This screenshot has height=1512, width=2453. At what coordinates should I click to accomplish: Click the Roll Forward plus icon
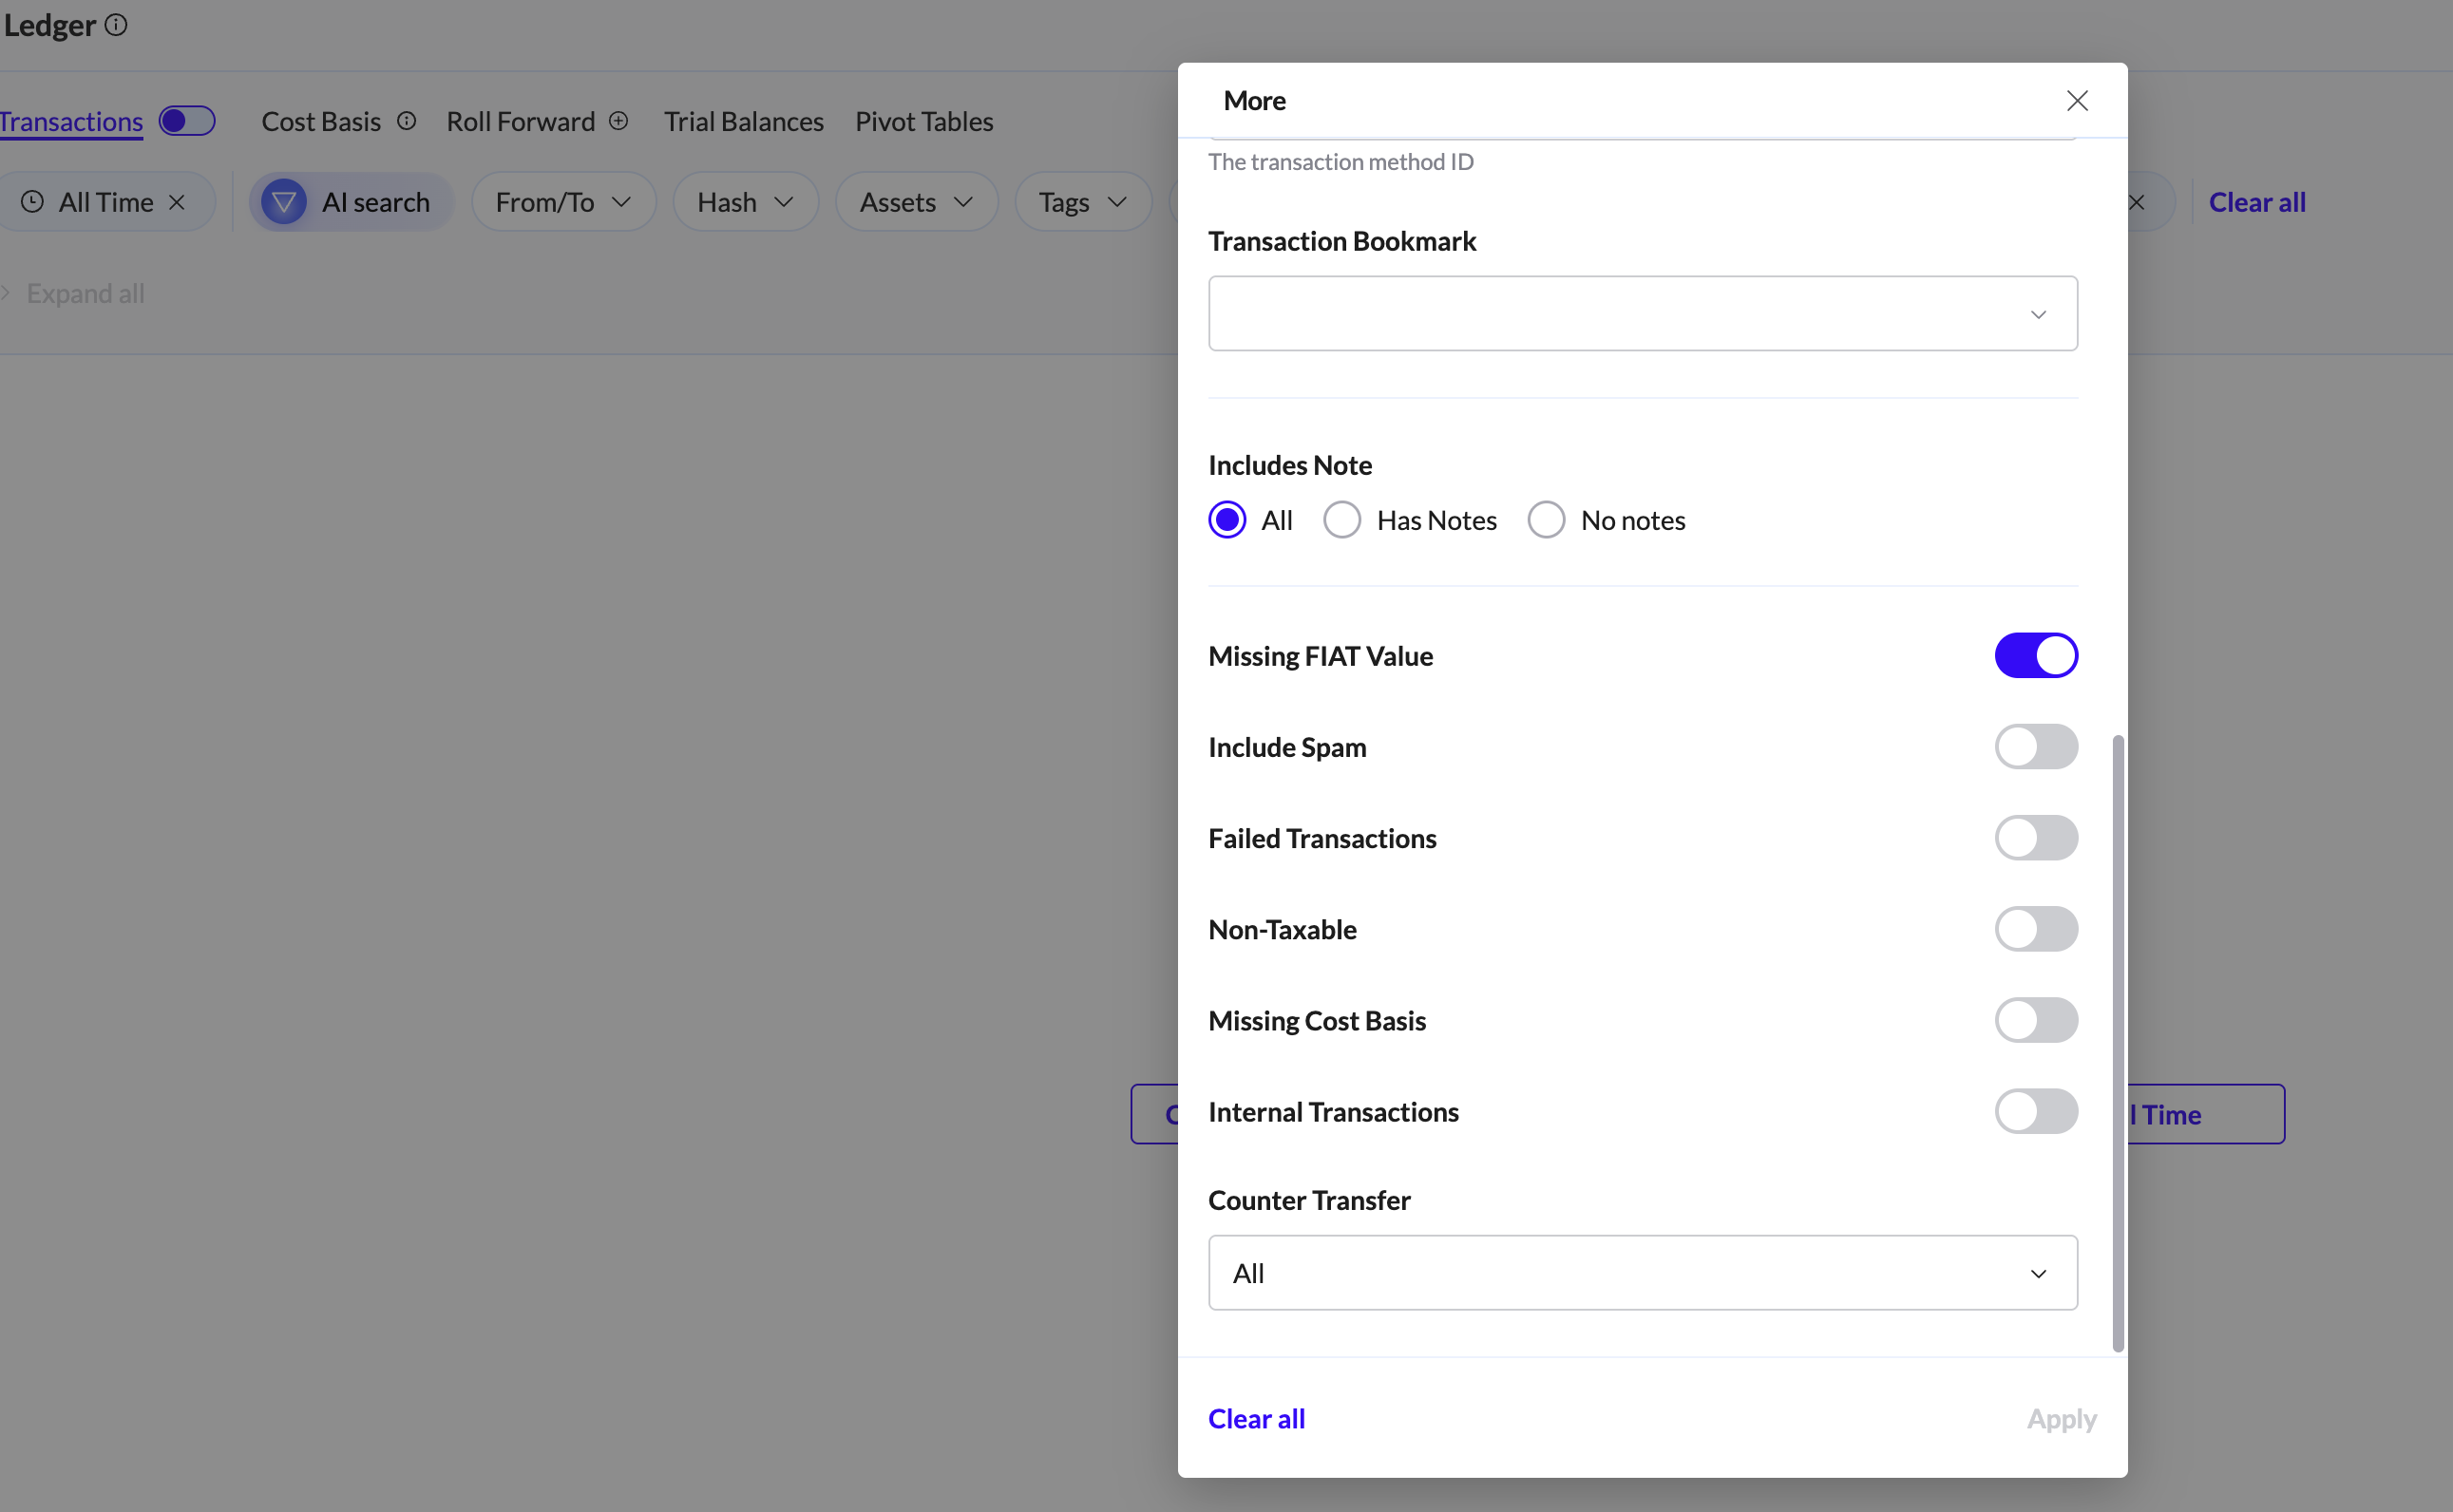tap(619, 121)
